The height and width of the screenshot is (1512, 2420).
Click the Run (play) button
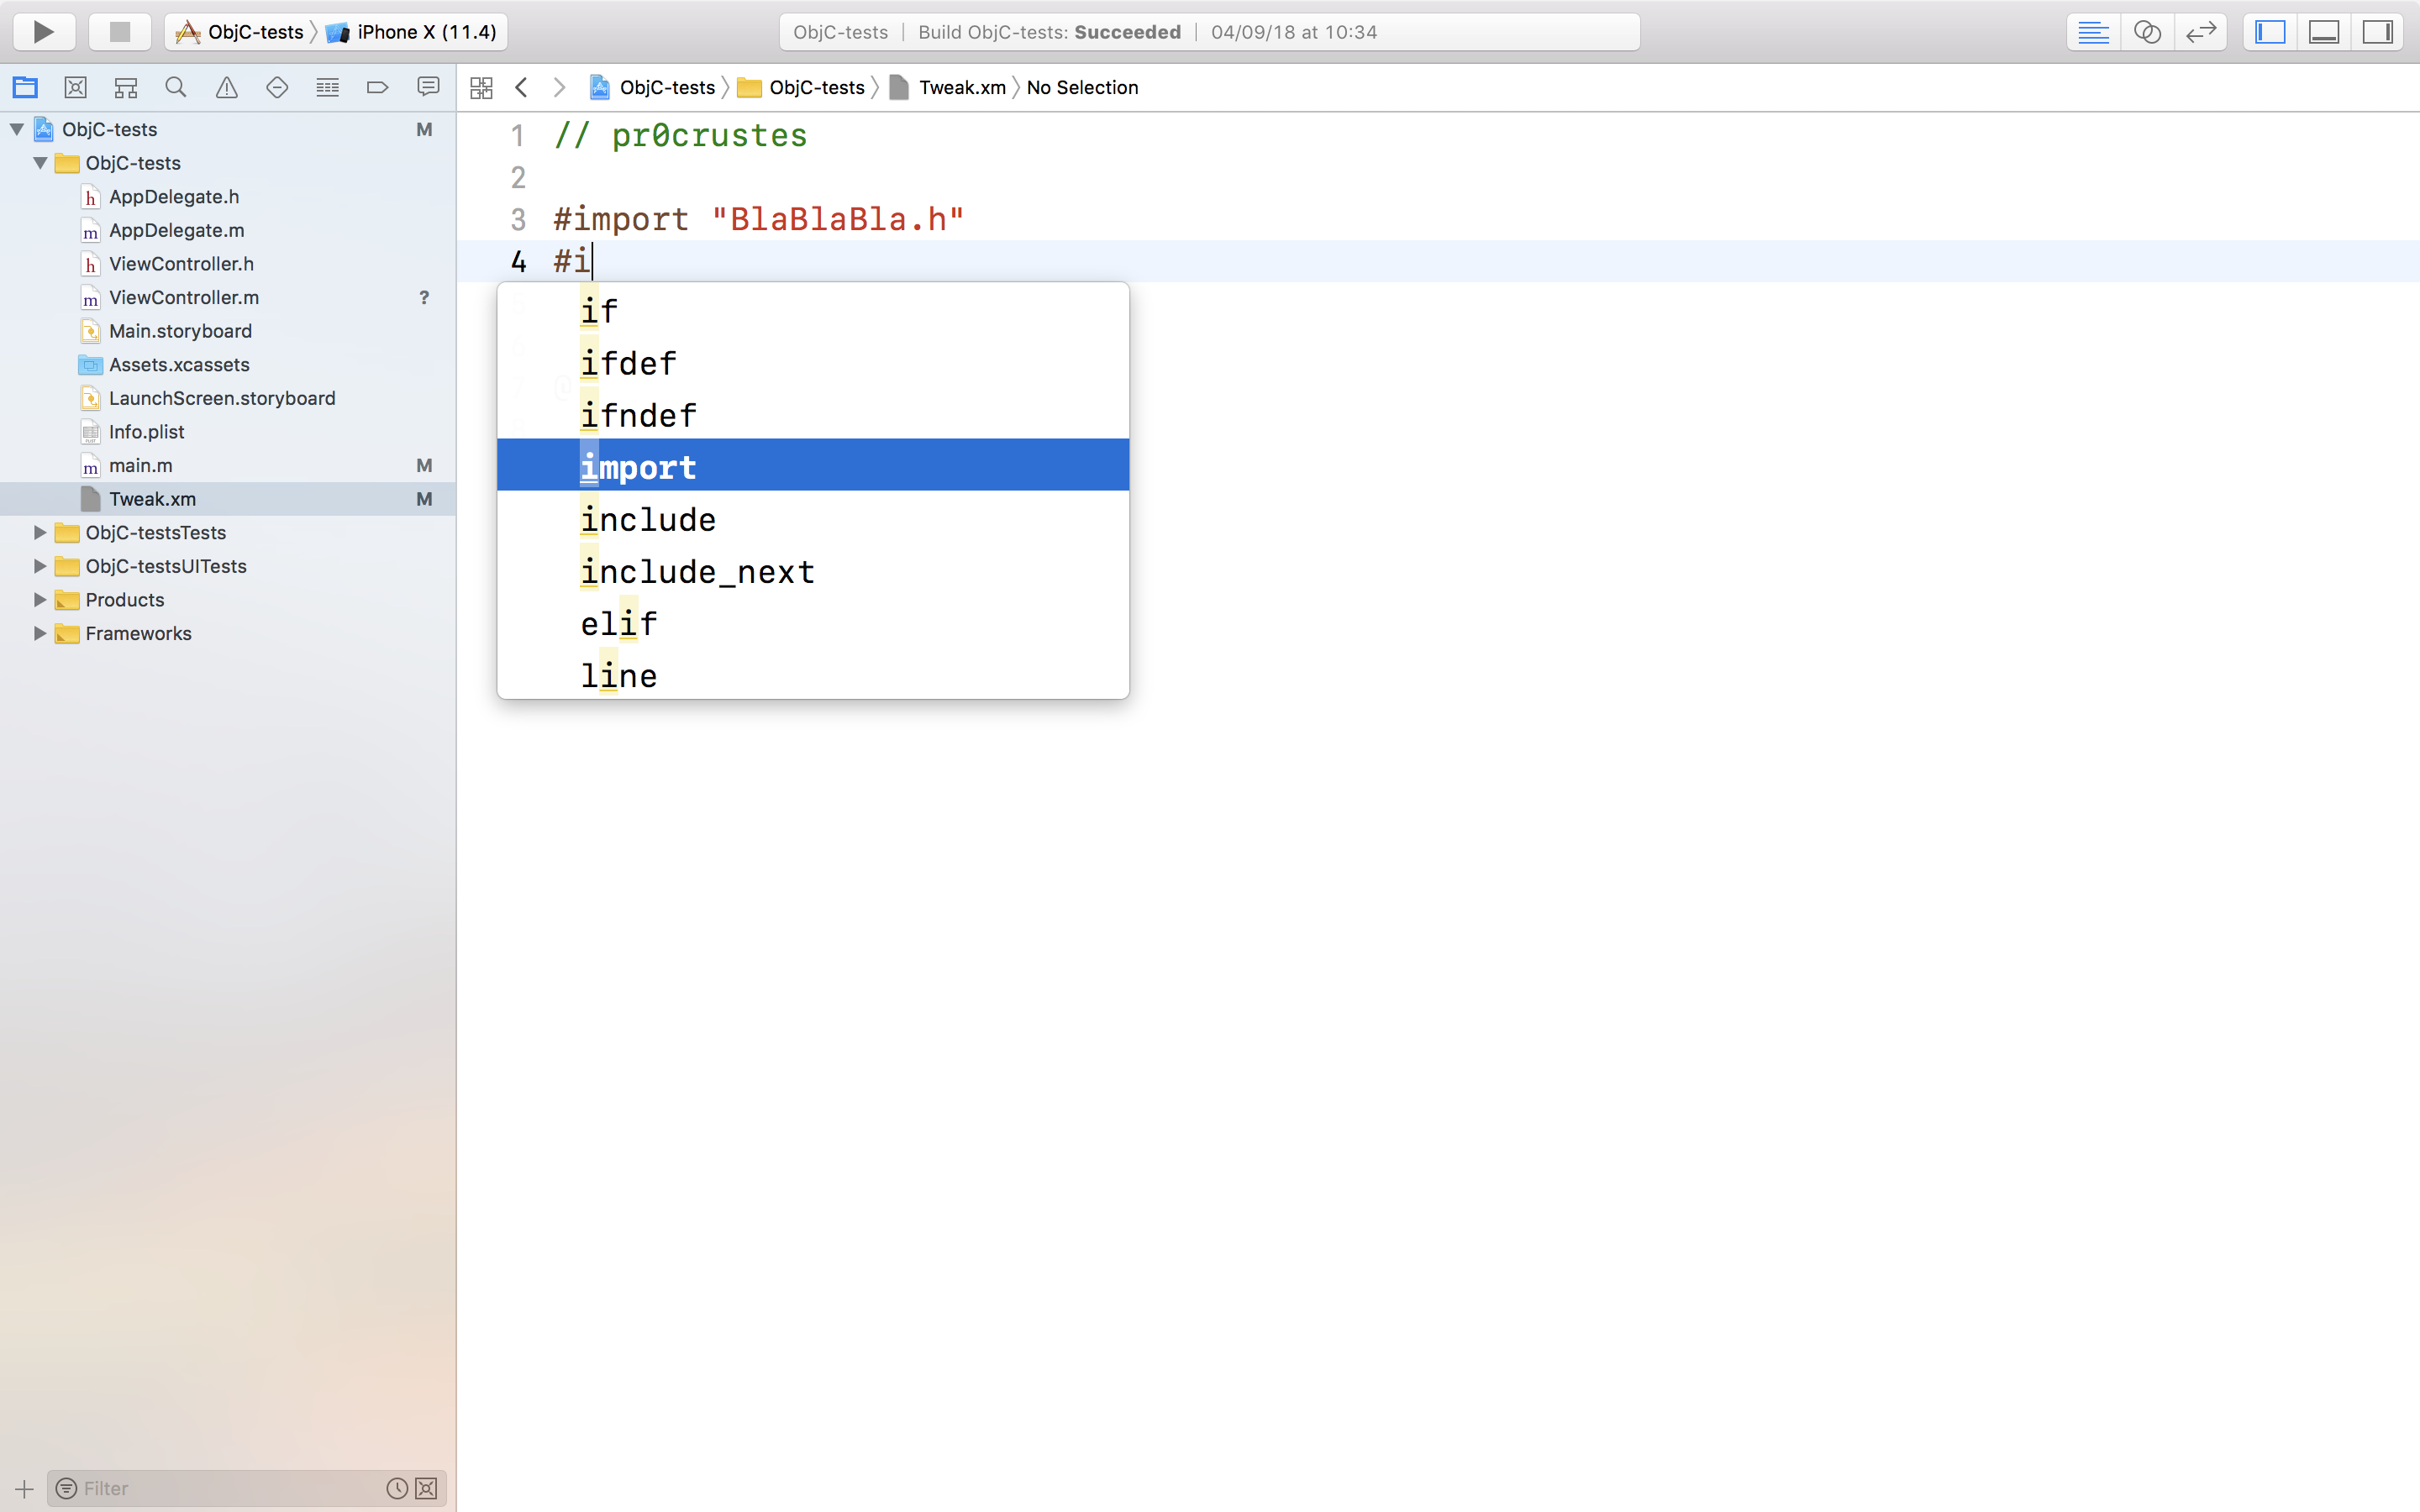[x=43, y=32]
